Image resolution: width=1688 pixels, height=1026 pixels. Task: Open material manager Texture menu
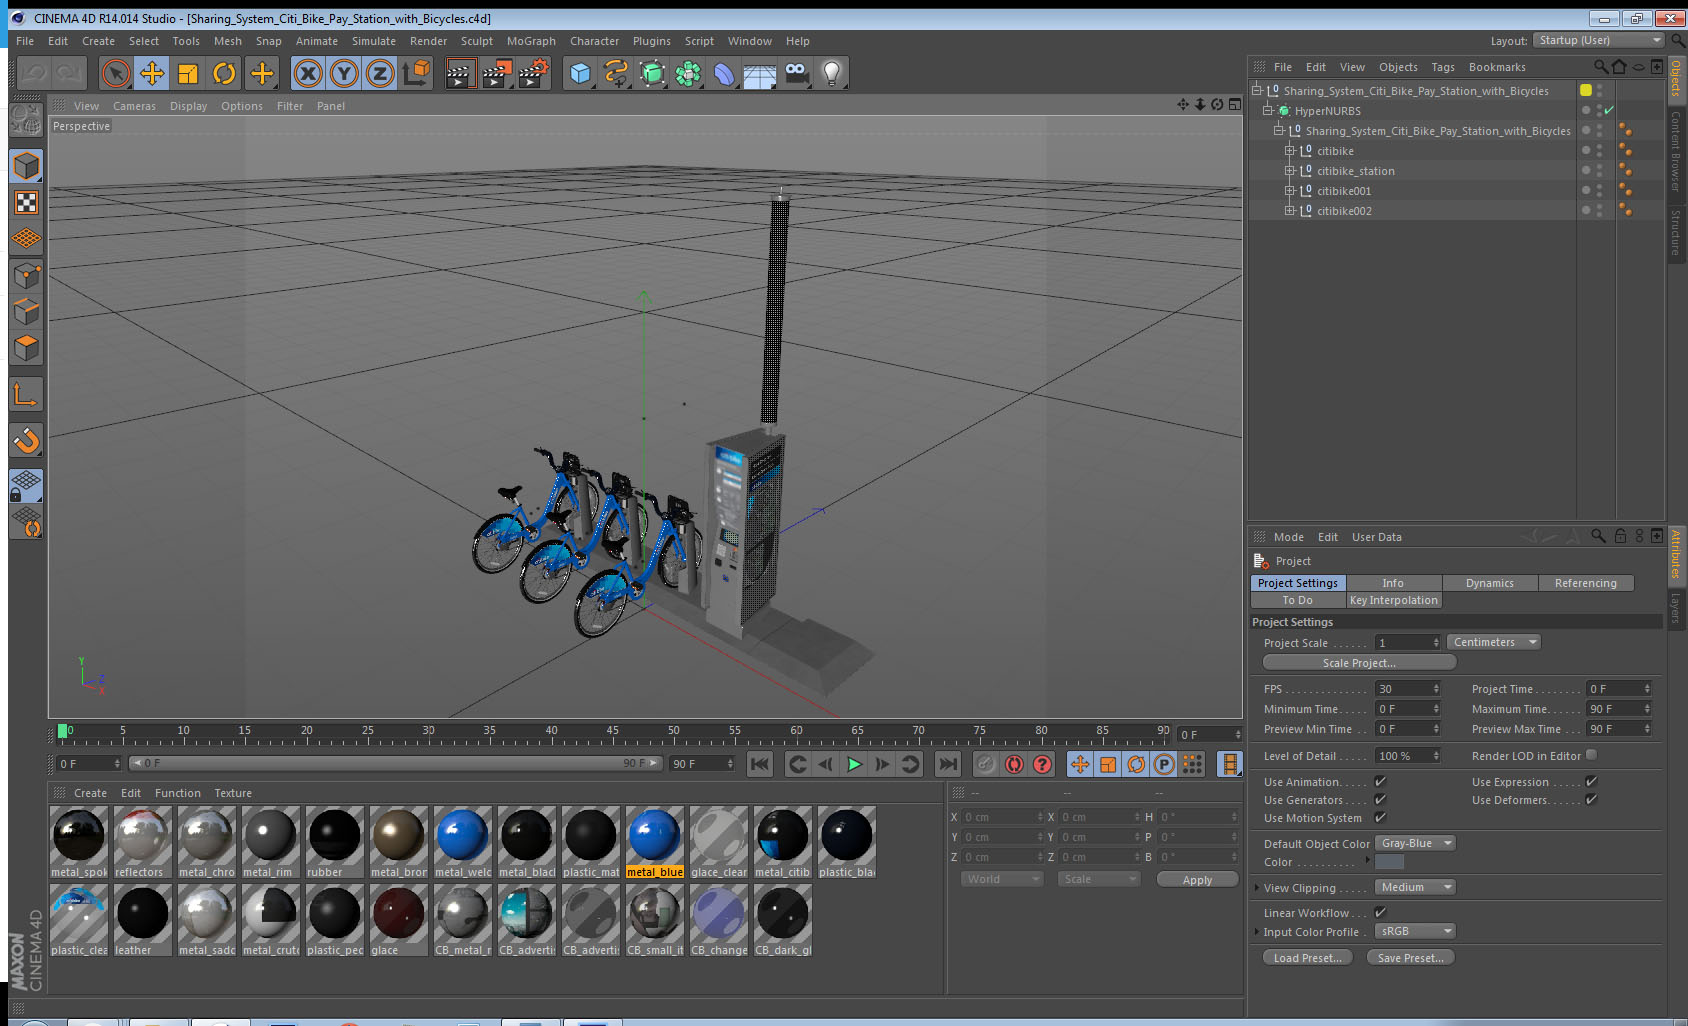point(233,793)
